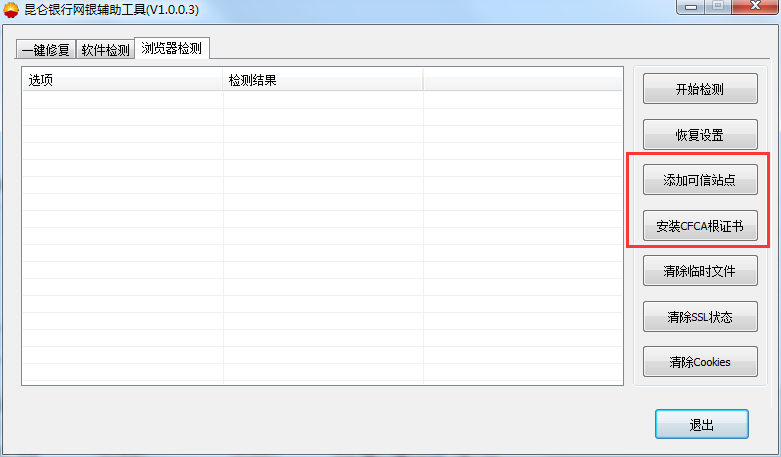Image resolution: width=781 pixels, height=457 pixels.
Task: Click the 清除Cookies button
Action: pos(700,362)
